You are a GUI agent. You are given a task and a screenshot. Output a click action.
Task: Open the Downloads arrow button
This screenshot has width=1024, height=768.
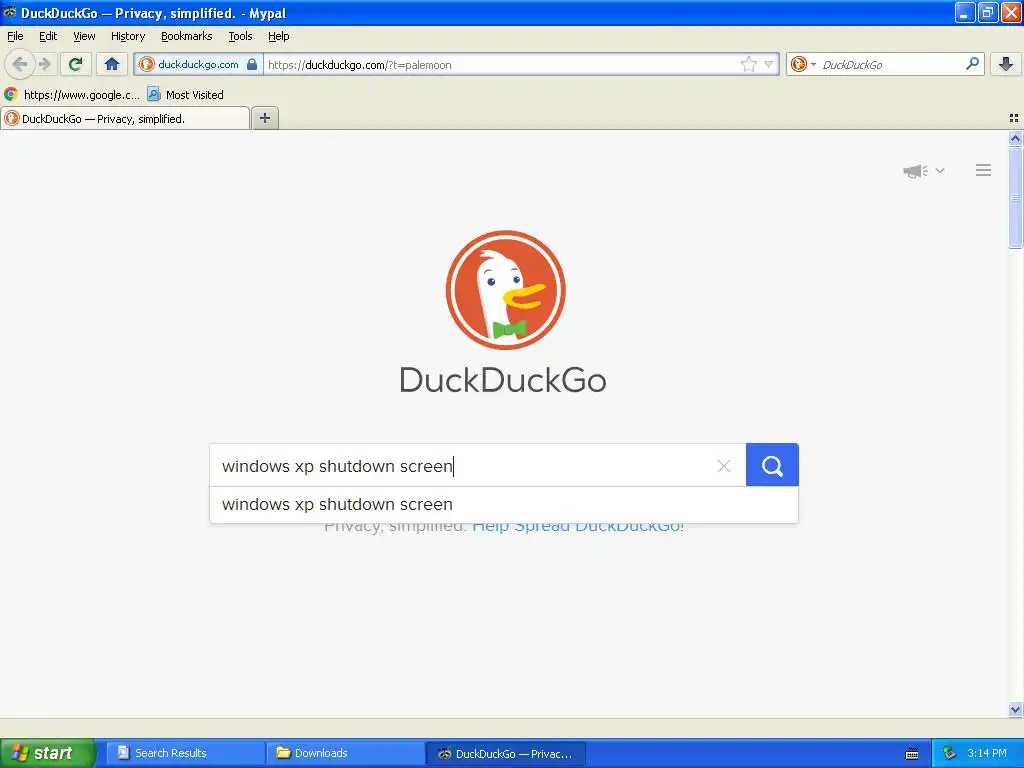point(1006,64)
